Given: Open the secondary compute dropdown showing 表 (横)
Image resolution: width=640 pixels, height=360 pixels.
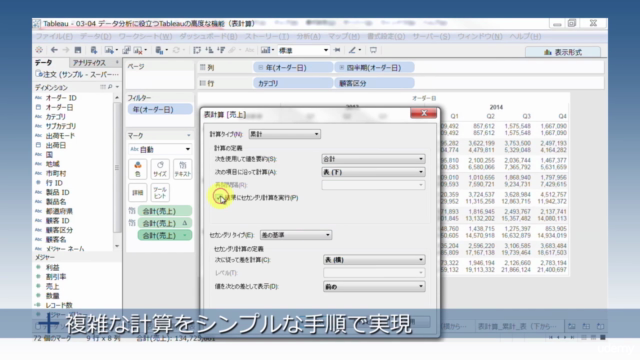Looking at the screenshot, I should [374, 260].
